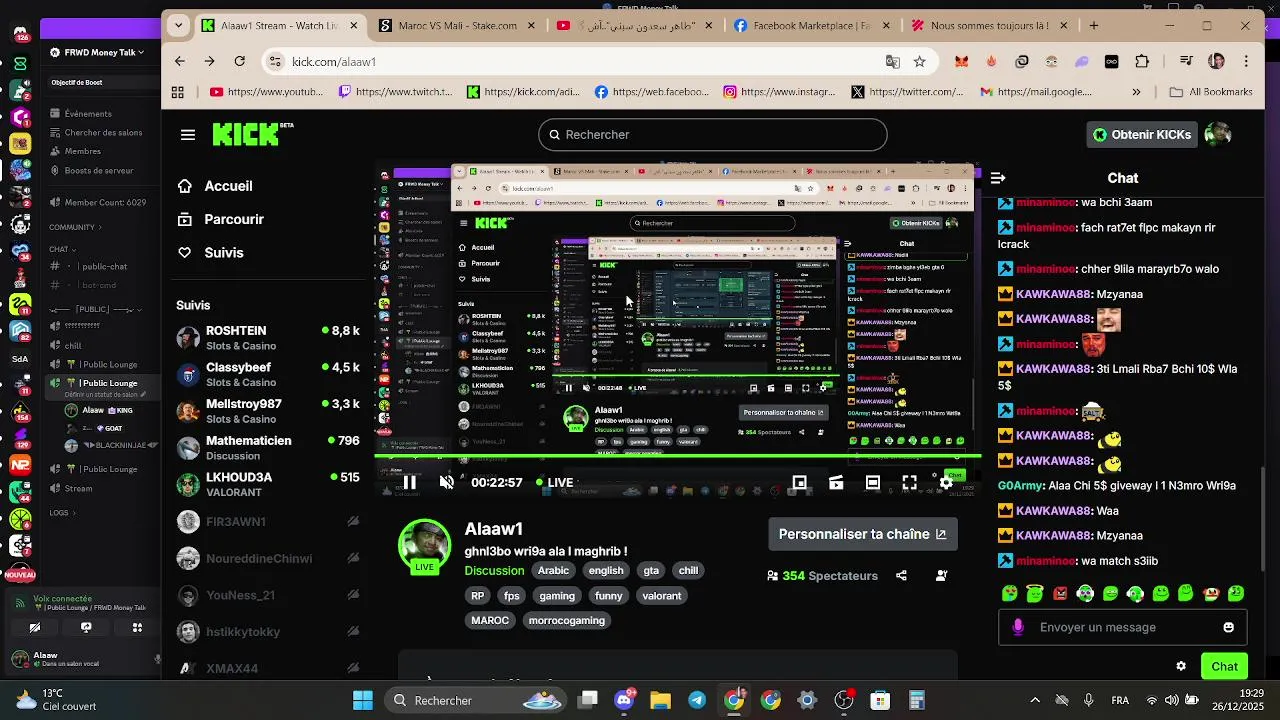Open Chrome's tab search dropdown arrow

pos(178,25)
